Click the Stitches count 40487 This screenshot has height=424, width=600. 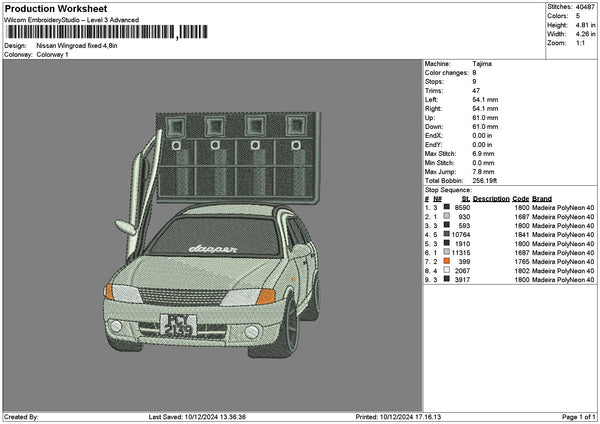pos(585,7)
